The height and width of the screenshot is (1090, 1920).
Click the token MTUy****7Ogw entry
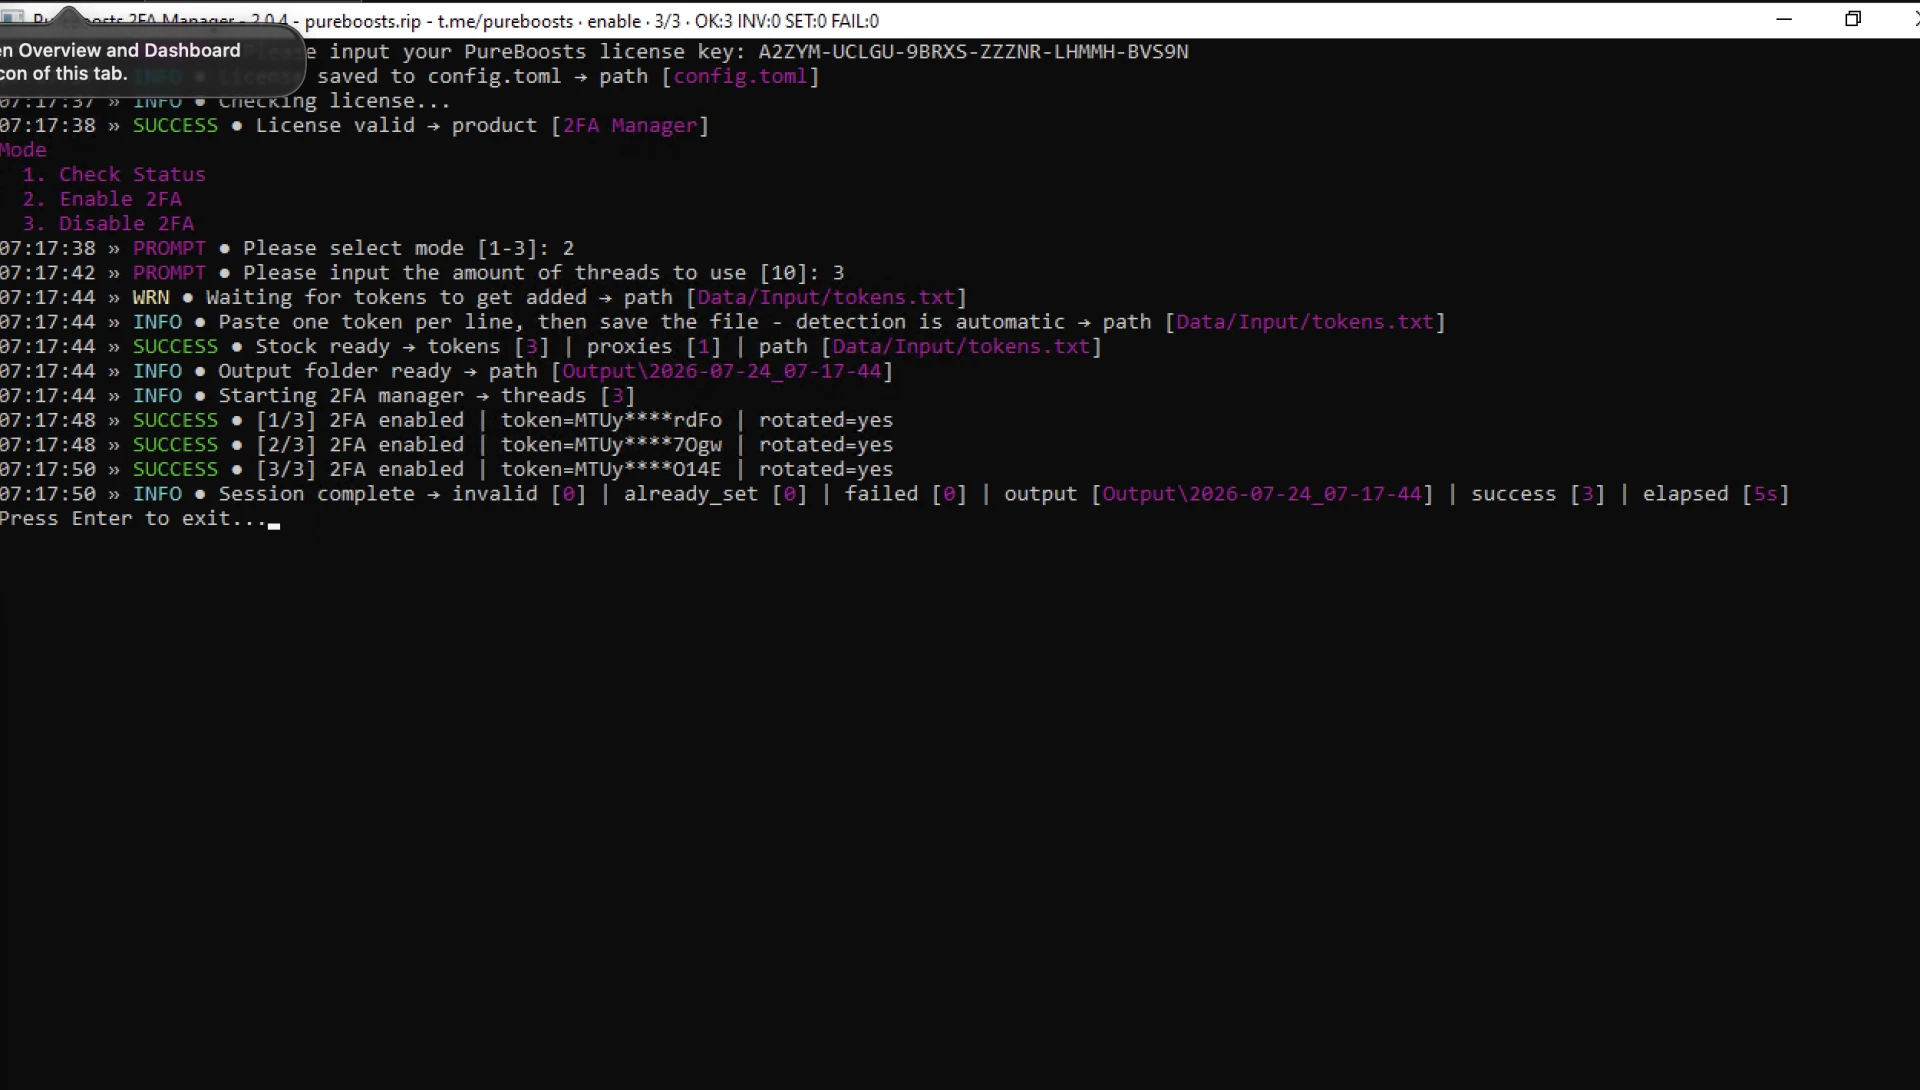point(611,445)
